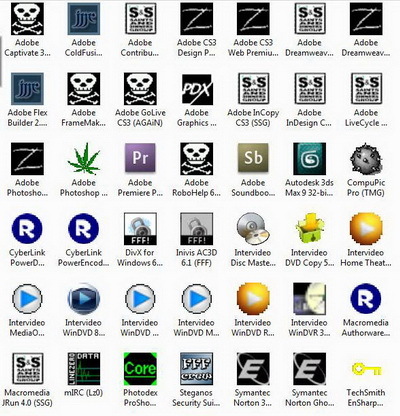Open the Adobe Soundbooth Sb icon

(253, 158)
